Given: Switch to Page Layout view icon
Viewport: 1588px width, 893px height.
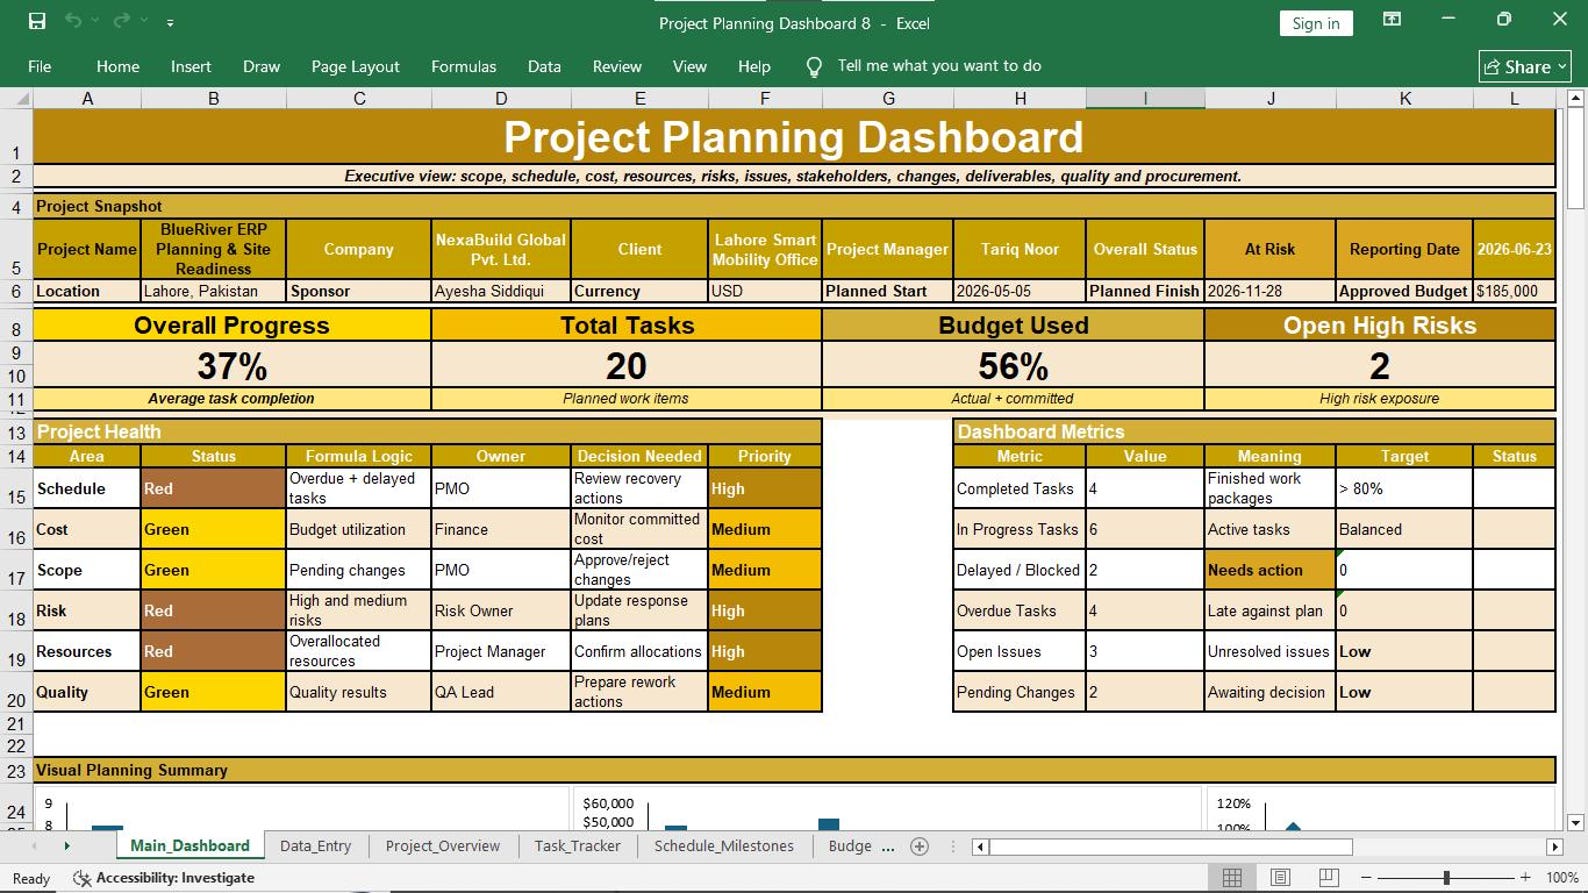Looking at the screenshot, I should (x=1280, y=877).
